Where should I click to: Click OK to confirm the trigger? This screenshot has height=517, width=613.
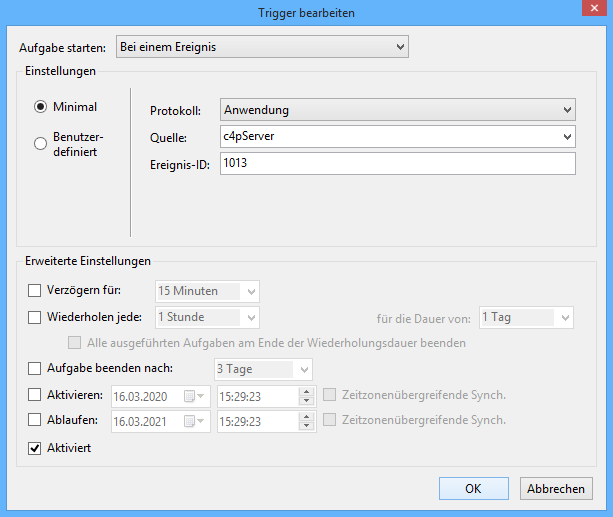tap(474, 489)
